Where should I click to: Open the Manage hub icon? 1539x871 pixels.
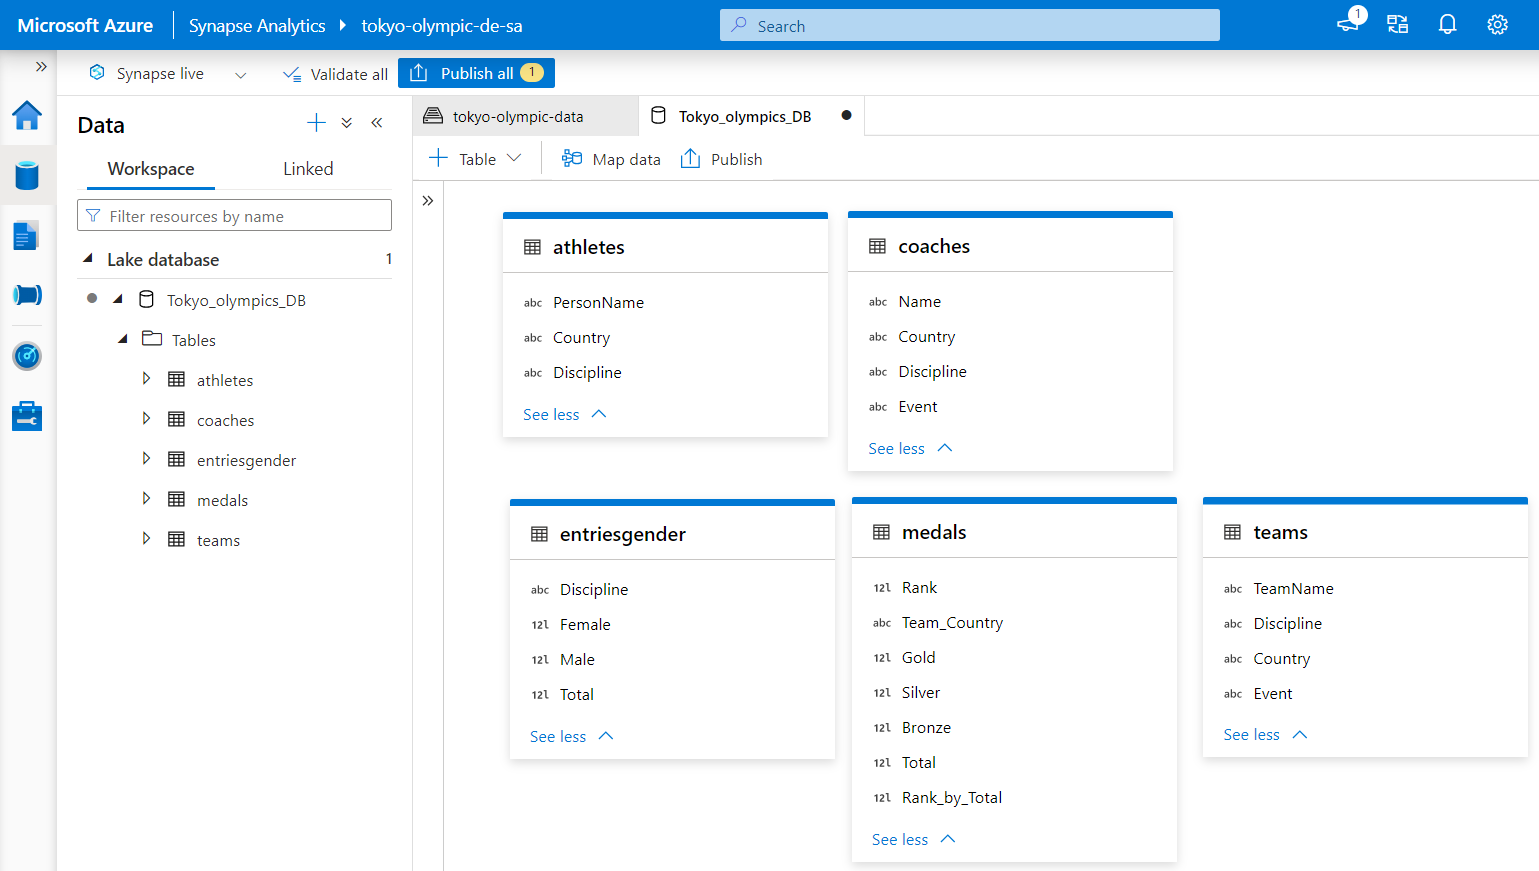[x=26, y=416]
